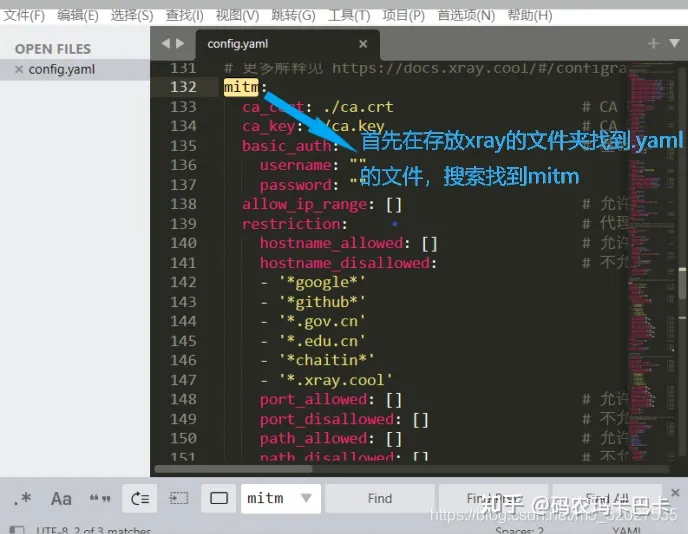Click the Find Prev button
The height and width of the screenshot is (534, 688).
click(493, 498)
